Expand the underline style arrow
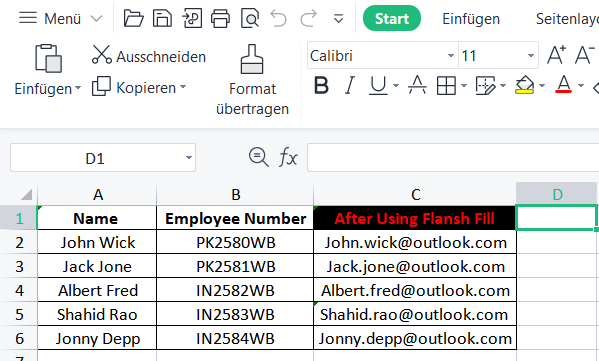The height and width of the screenshot is (361, 599). point(395,86)
